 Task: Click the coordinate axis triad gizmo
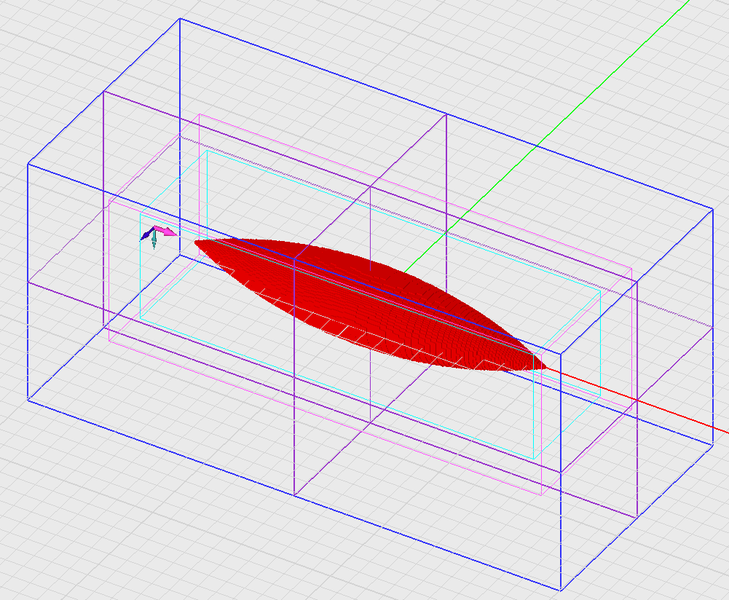pos(158,237)
